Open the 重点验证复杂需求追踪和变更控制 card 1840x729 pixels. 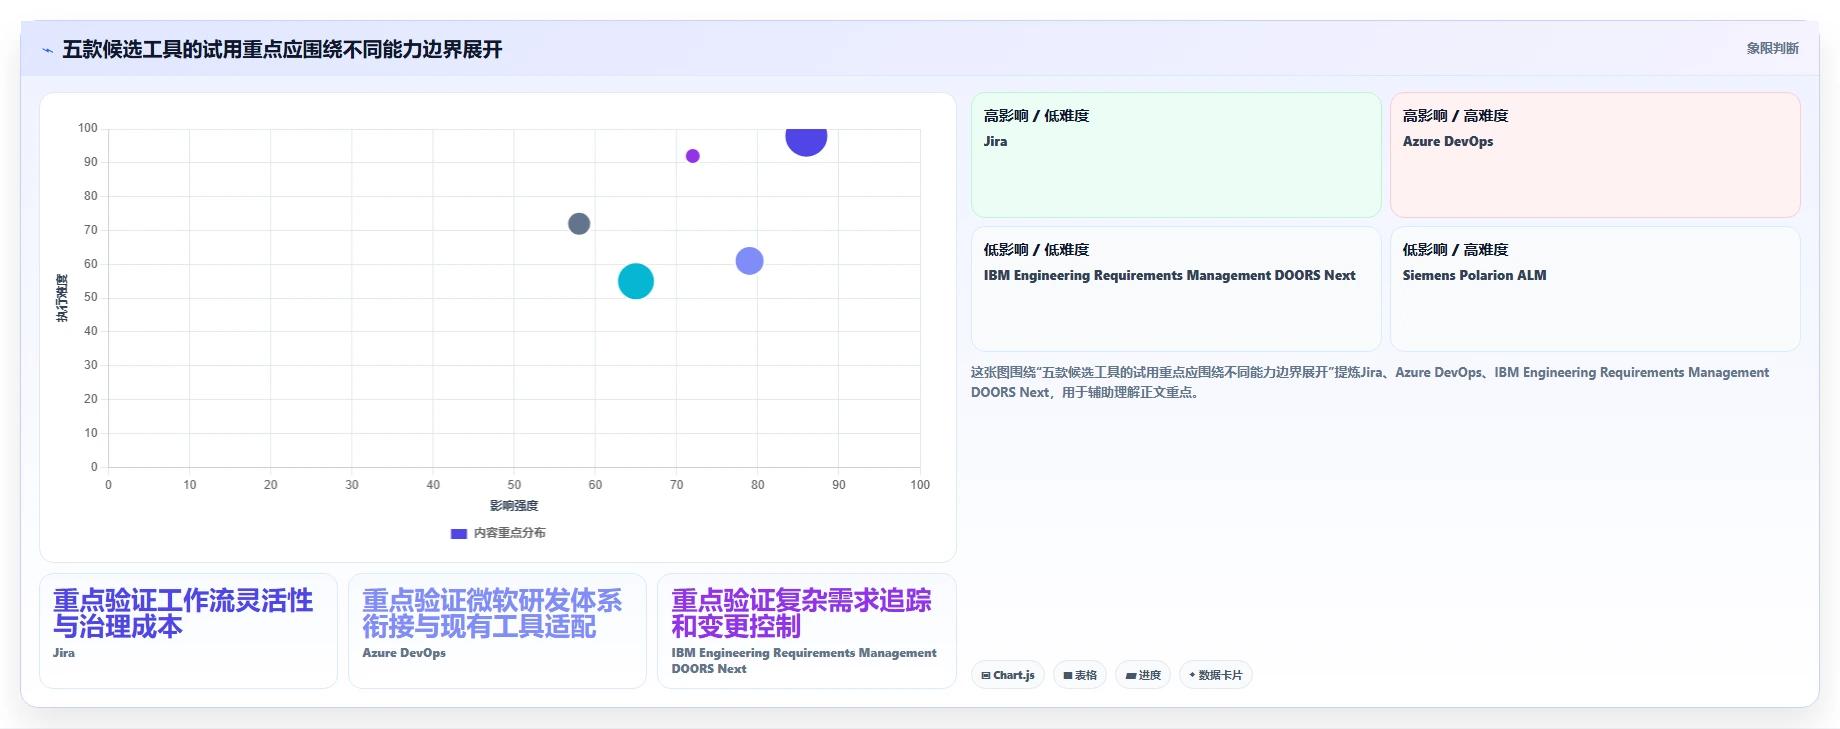[x=807, y=631]
